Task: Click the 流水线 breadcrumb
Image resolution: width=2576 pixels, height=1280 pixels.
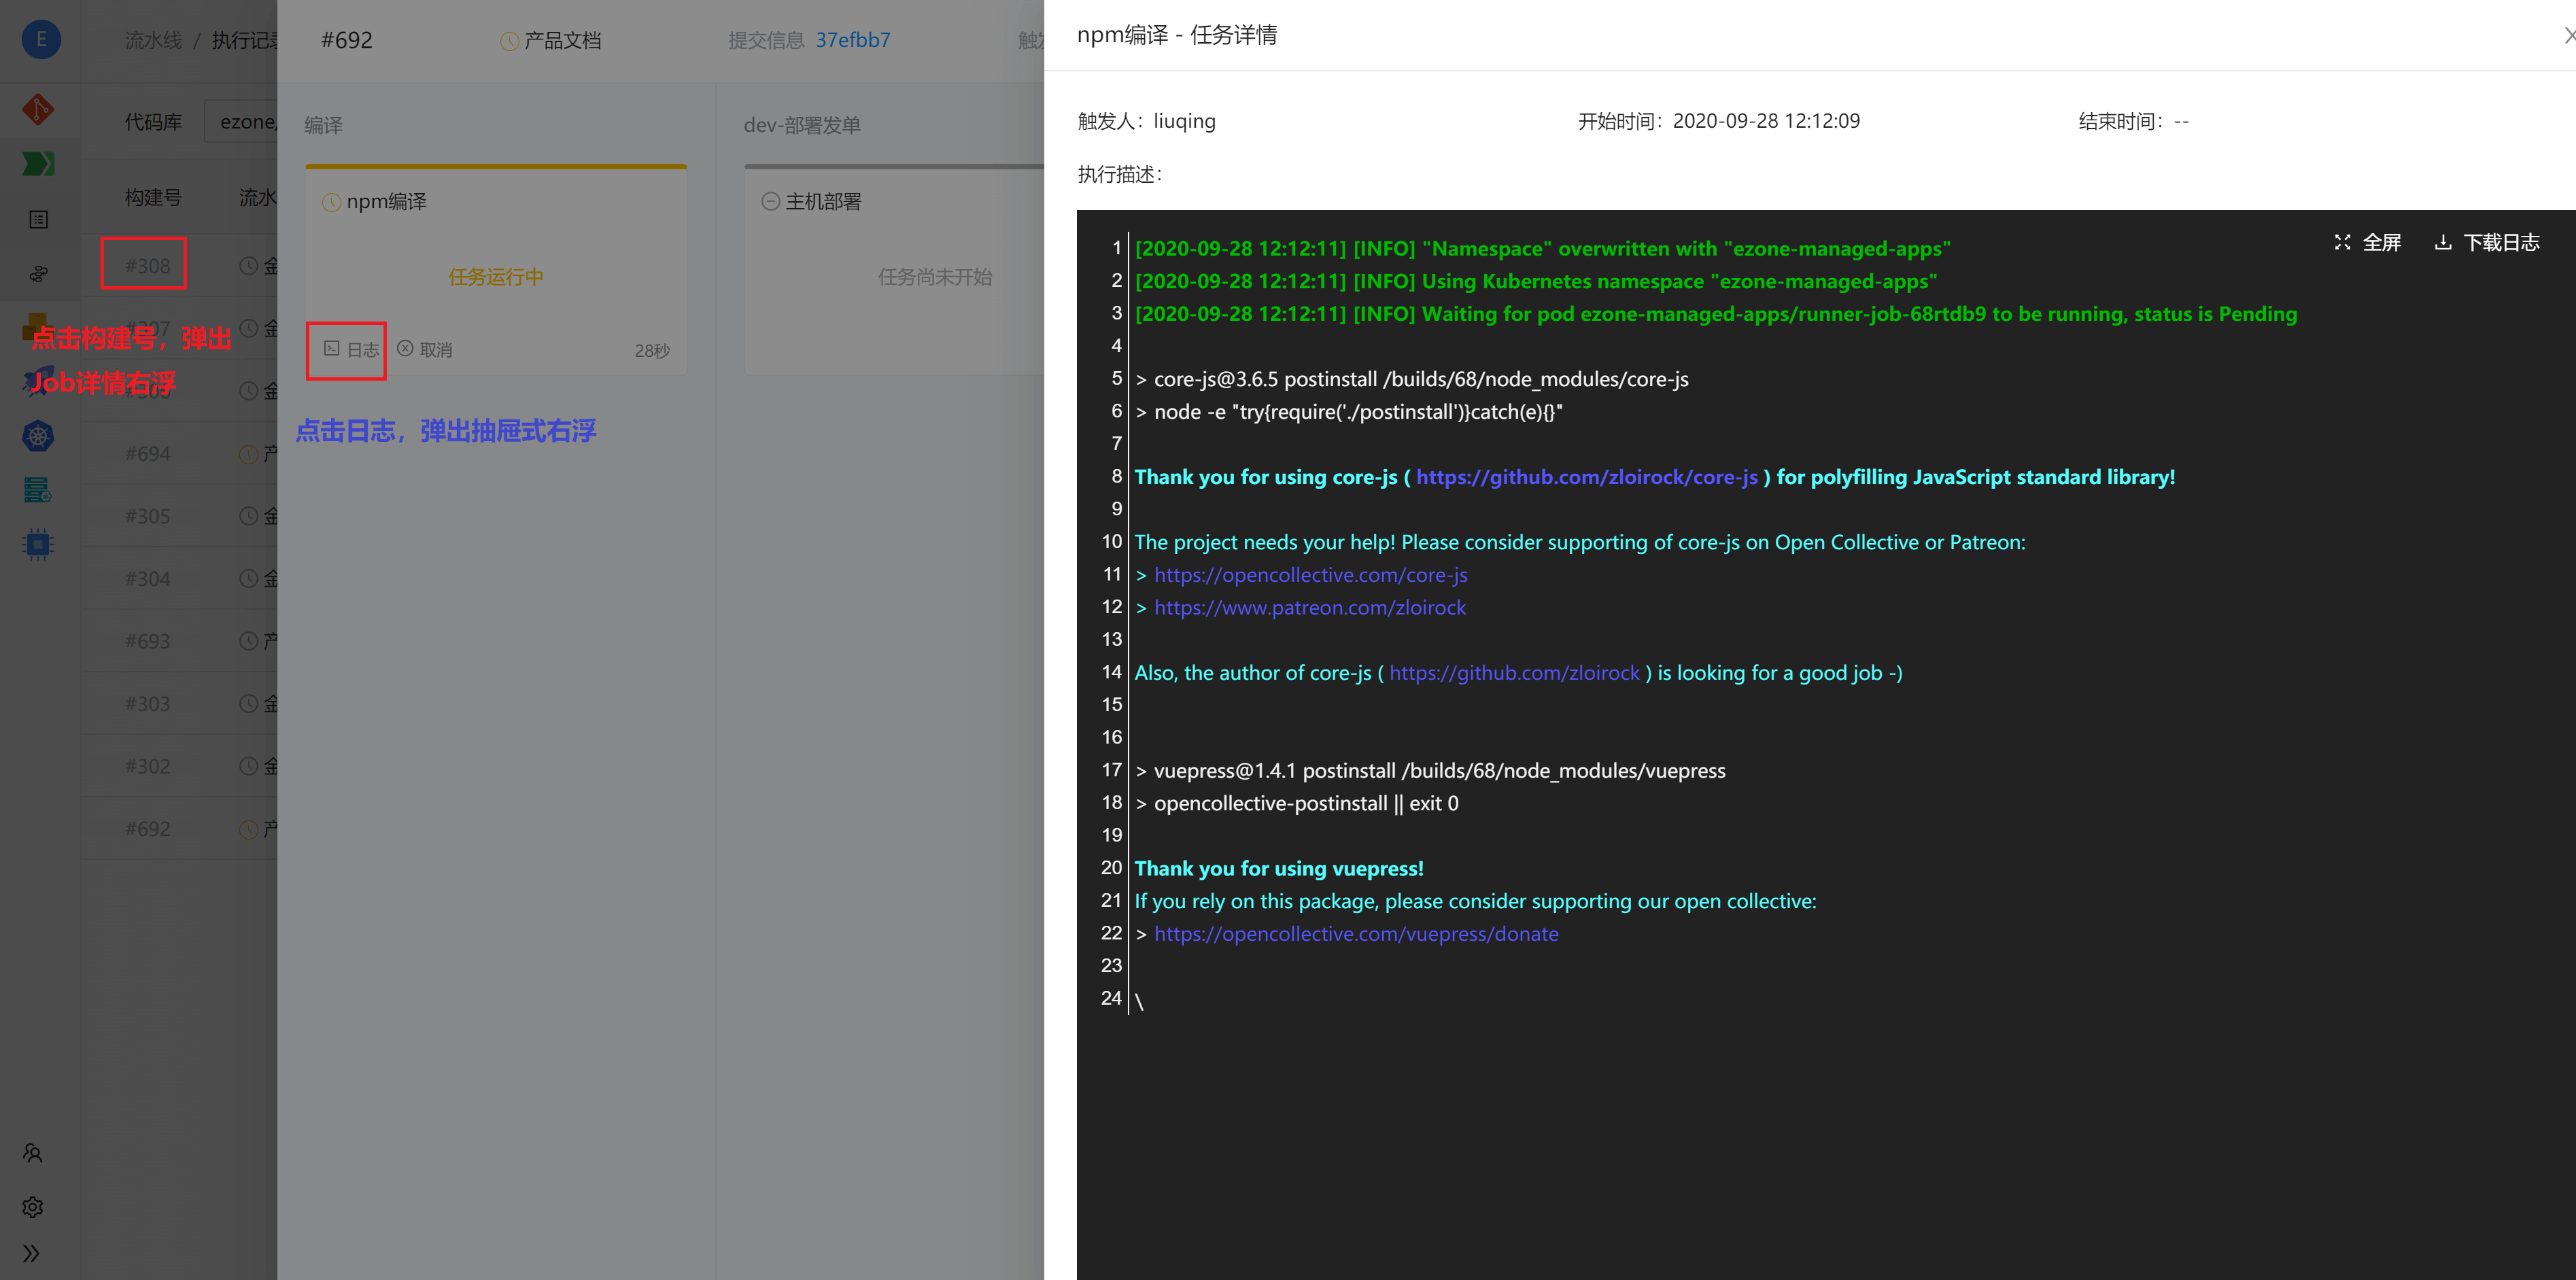Action: coord(153,40)
